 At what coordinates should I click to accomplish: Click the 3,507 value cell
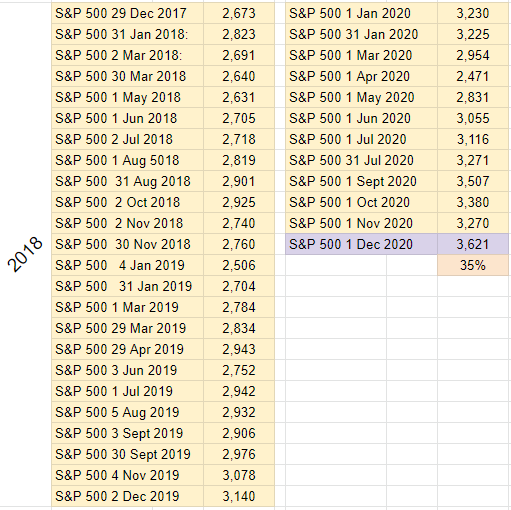pos(473,181)
